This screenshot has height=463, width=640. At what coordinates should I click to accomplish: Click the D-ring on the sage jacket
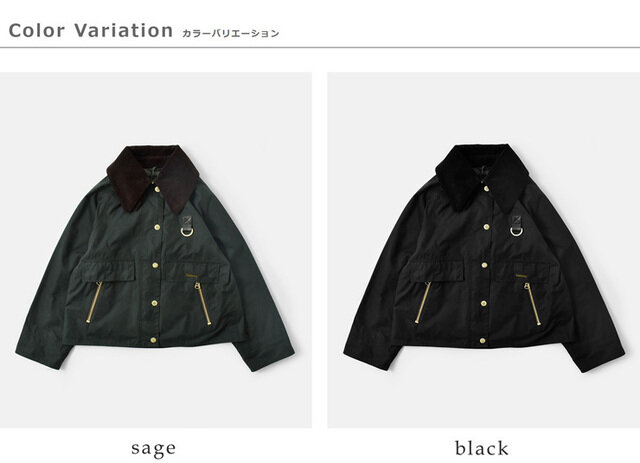[187, 232]
